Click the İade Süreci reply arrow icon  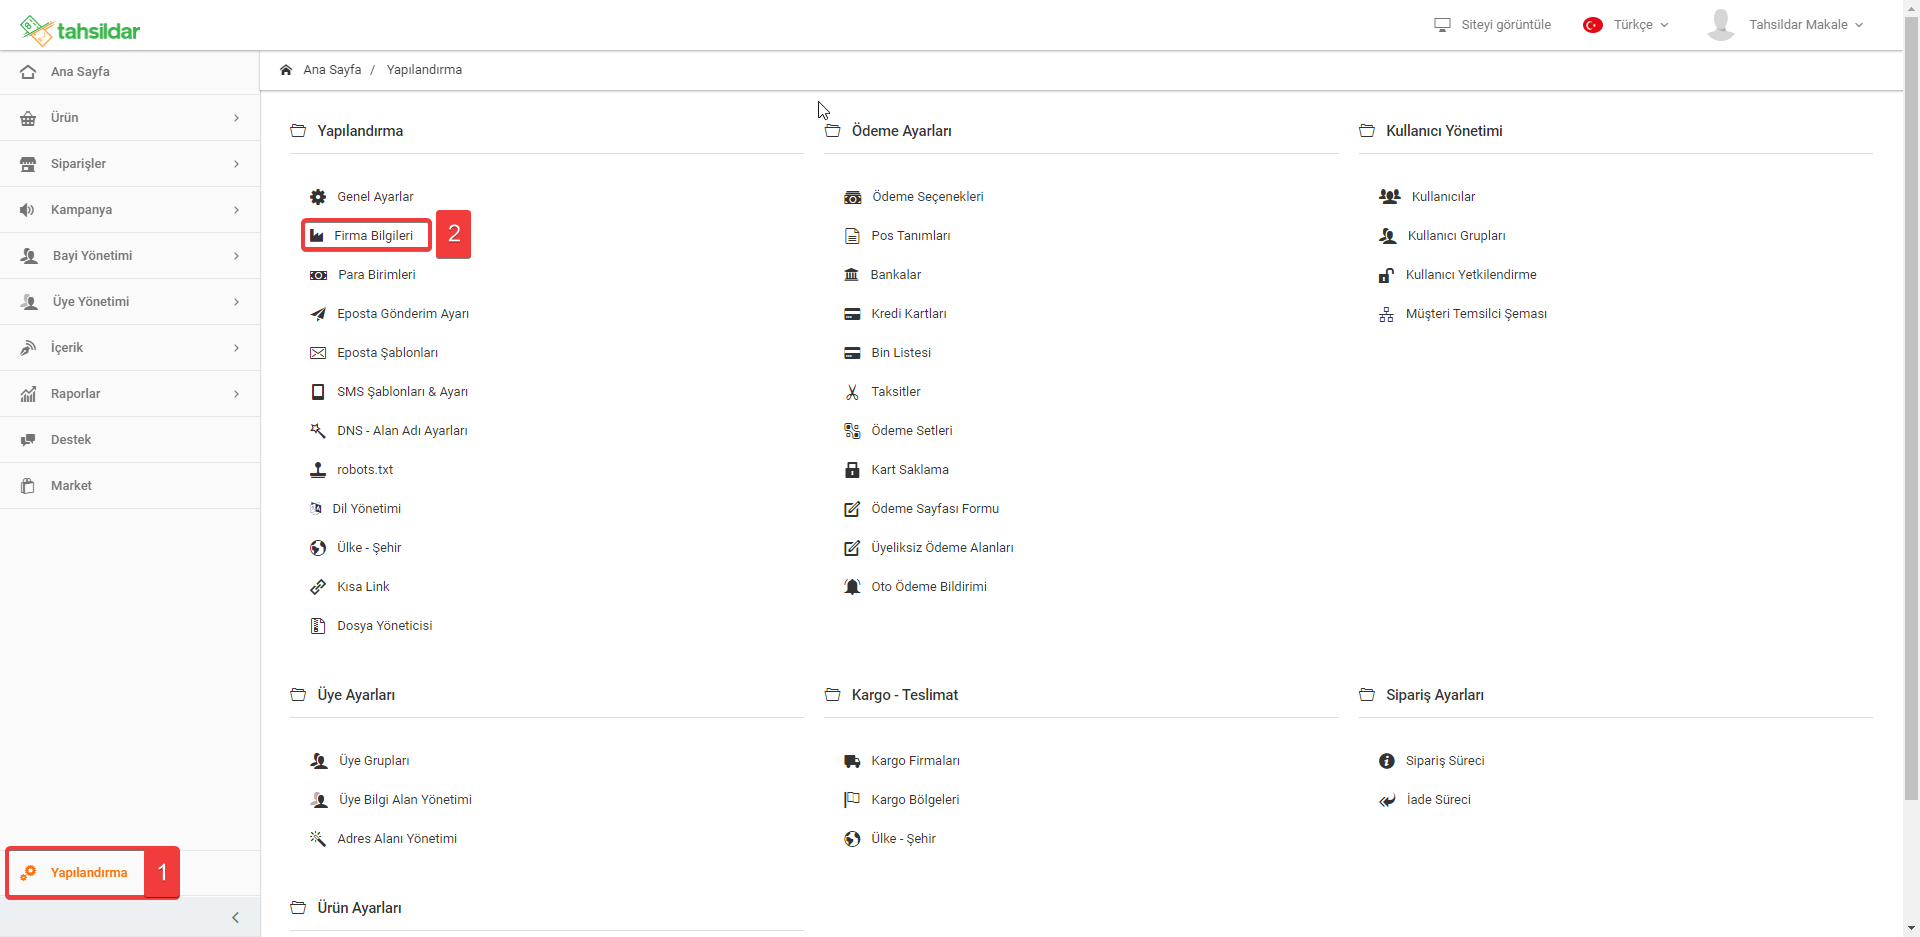pos(1387,800)
